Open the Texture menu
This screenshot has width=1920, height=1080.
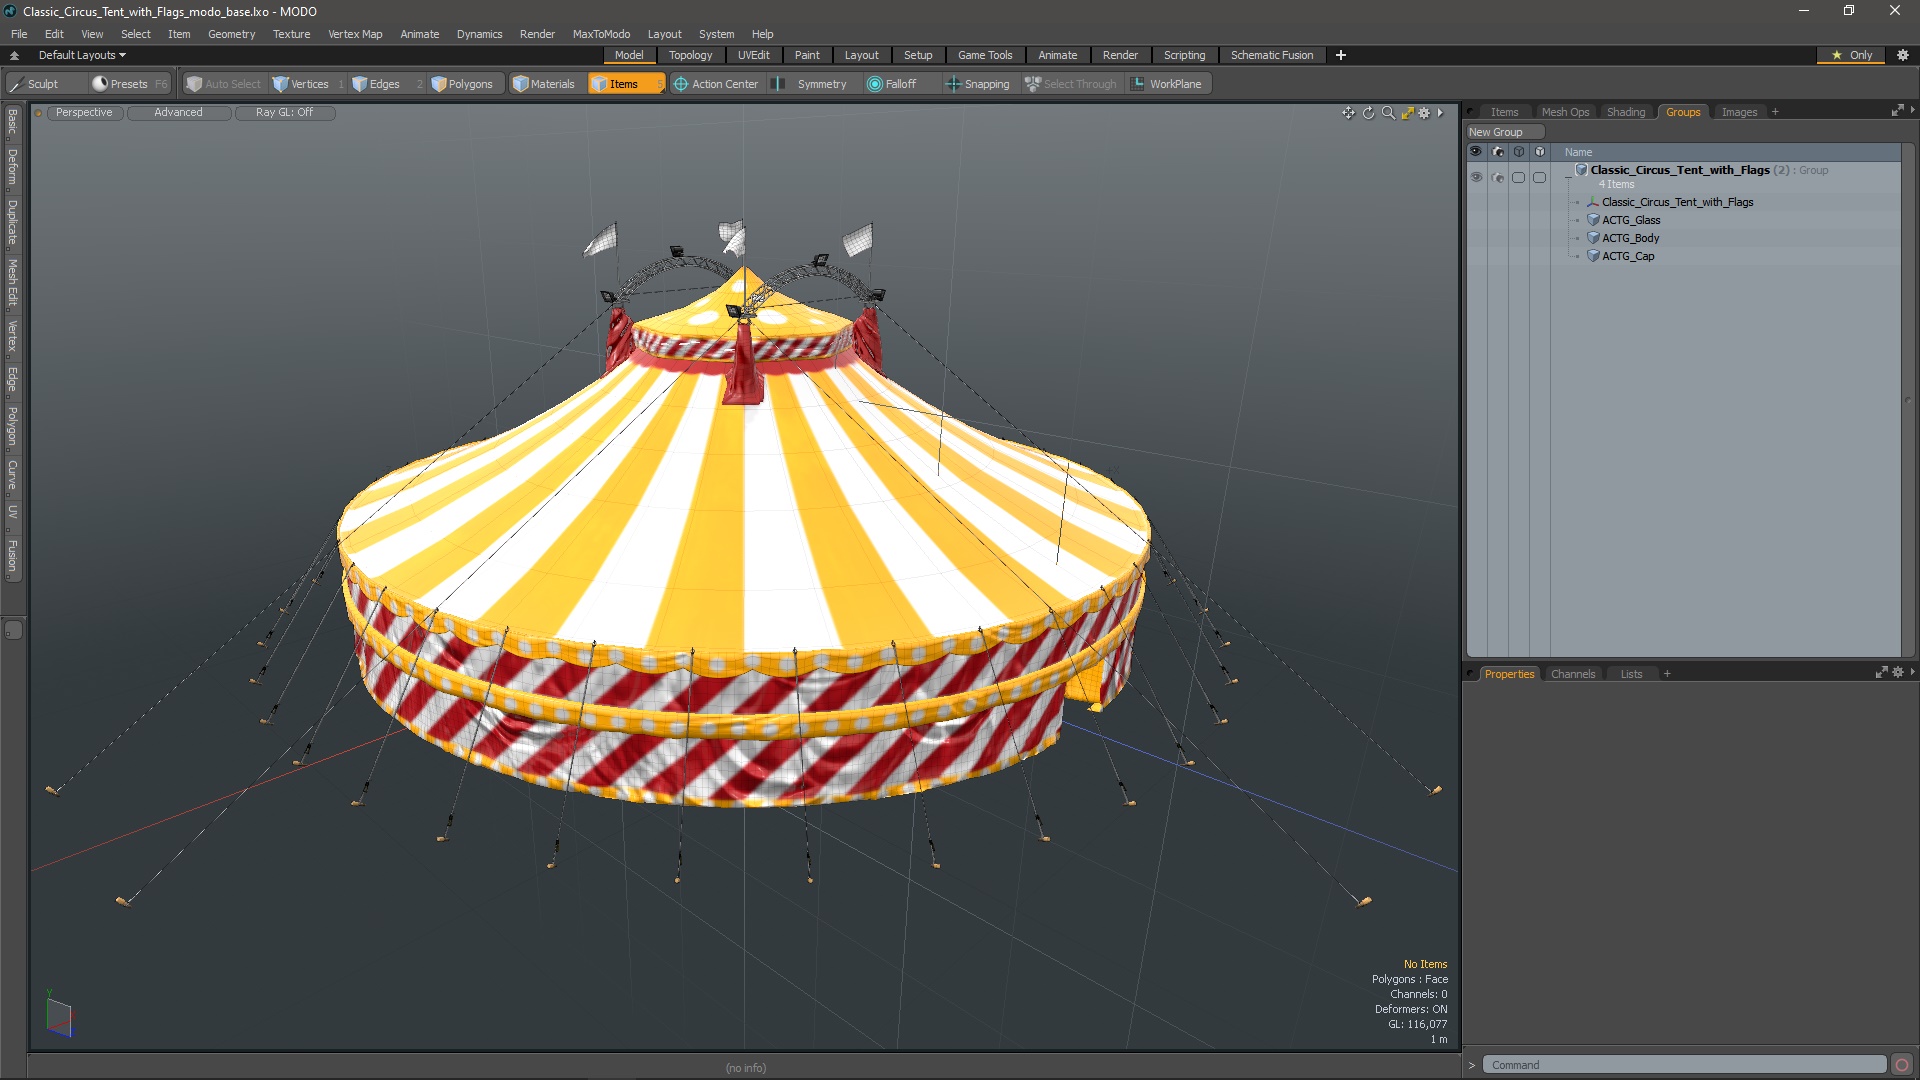tap(291, 34)
